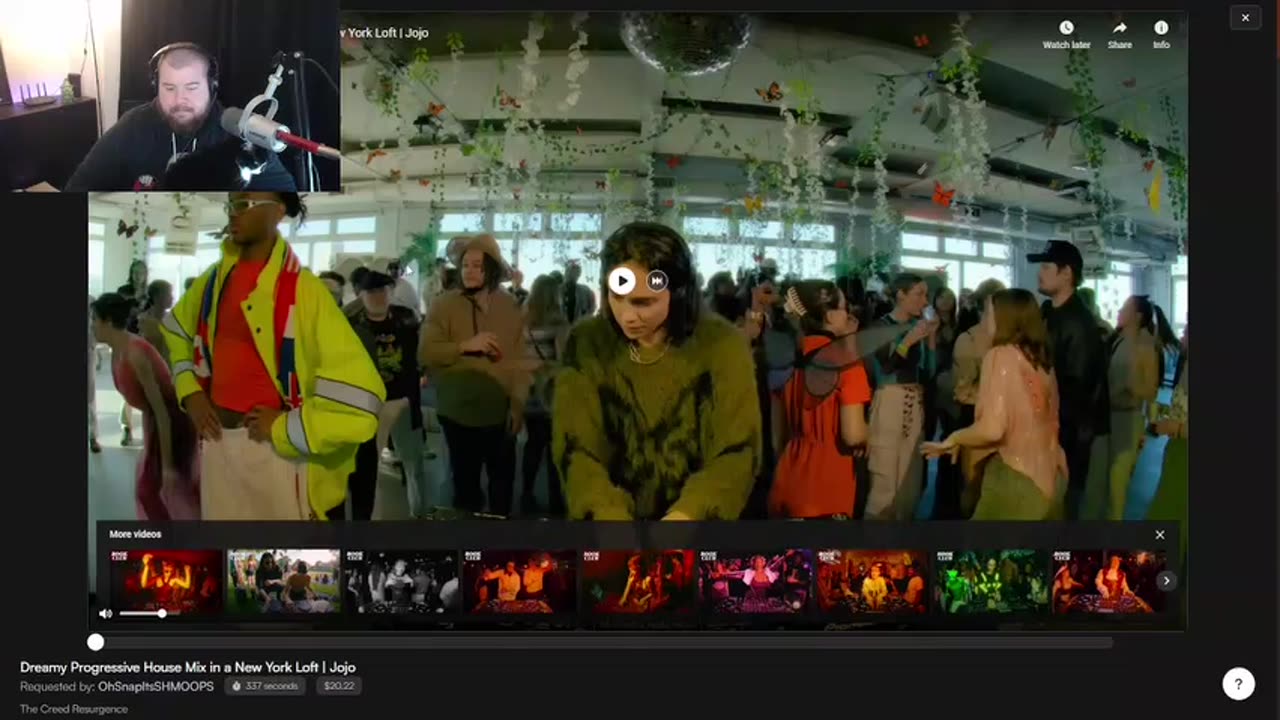
Task: Click the 337 seconds duration badge
Action: pos(265,686)
